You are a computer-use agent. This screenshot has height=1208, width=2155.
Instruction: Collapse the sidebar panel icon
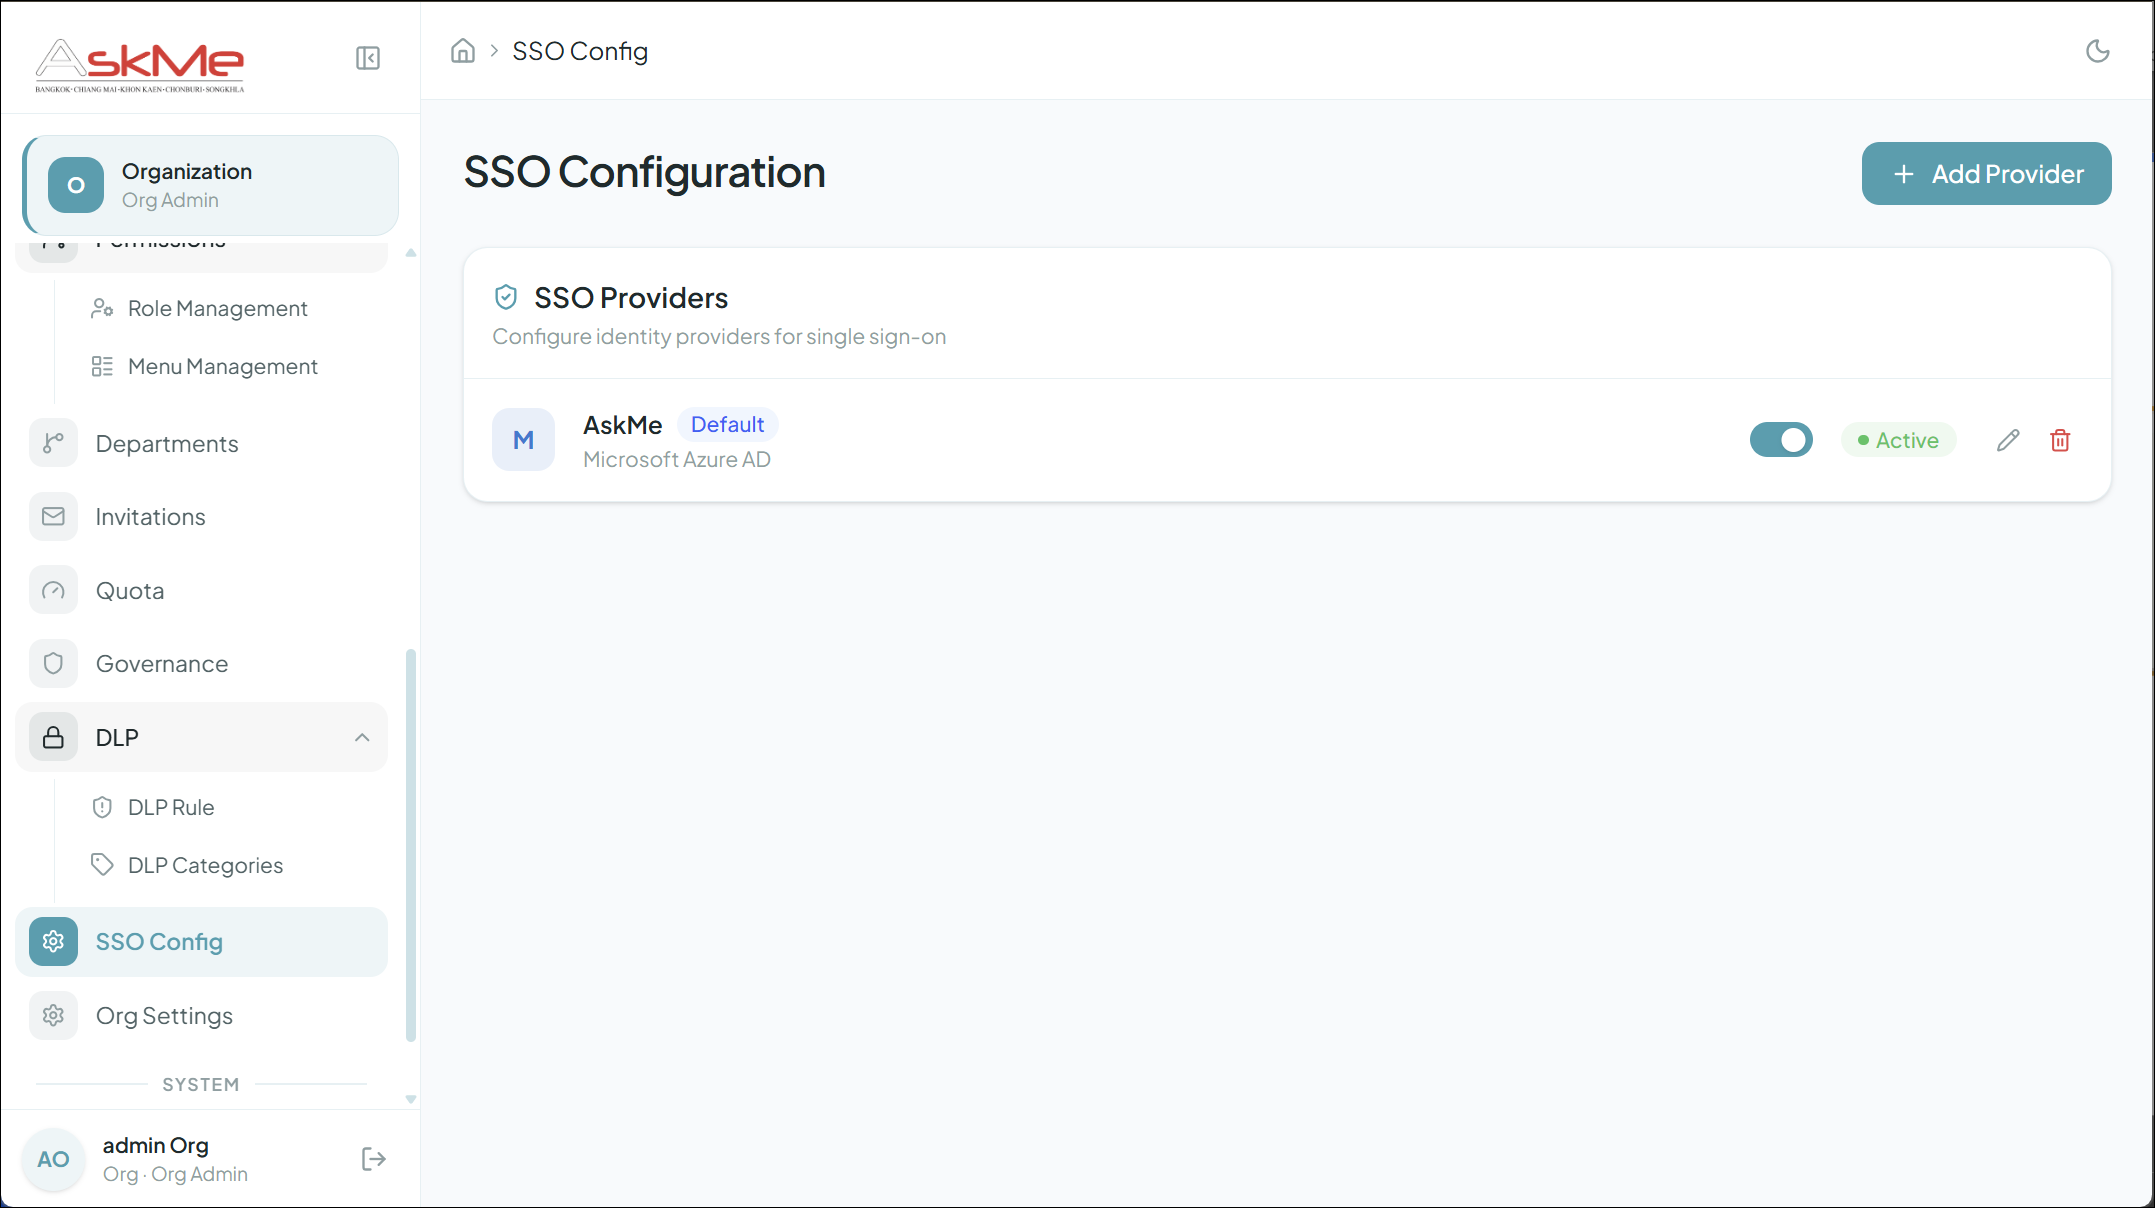tap(368, 58)
